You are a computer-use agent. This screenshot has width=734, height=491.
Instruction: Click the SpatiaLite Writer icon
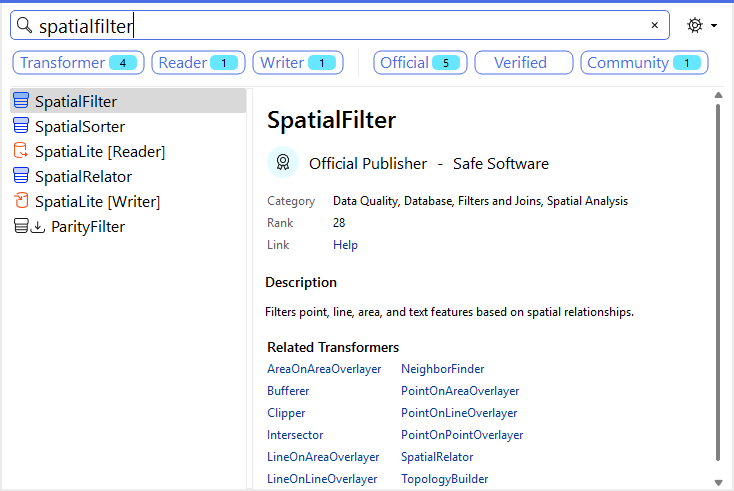[21, 201]
